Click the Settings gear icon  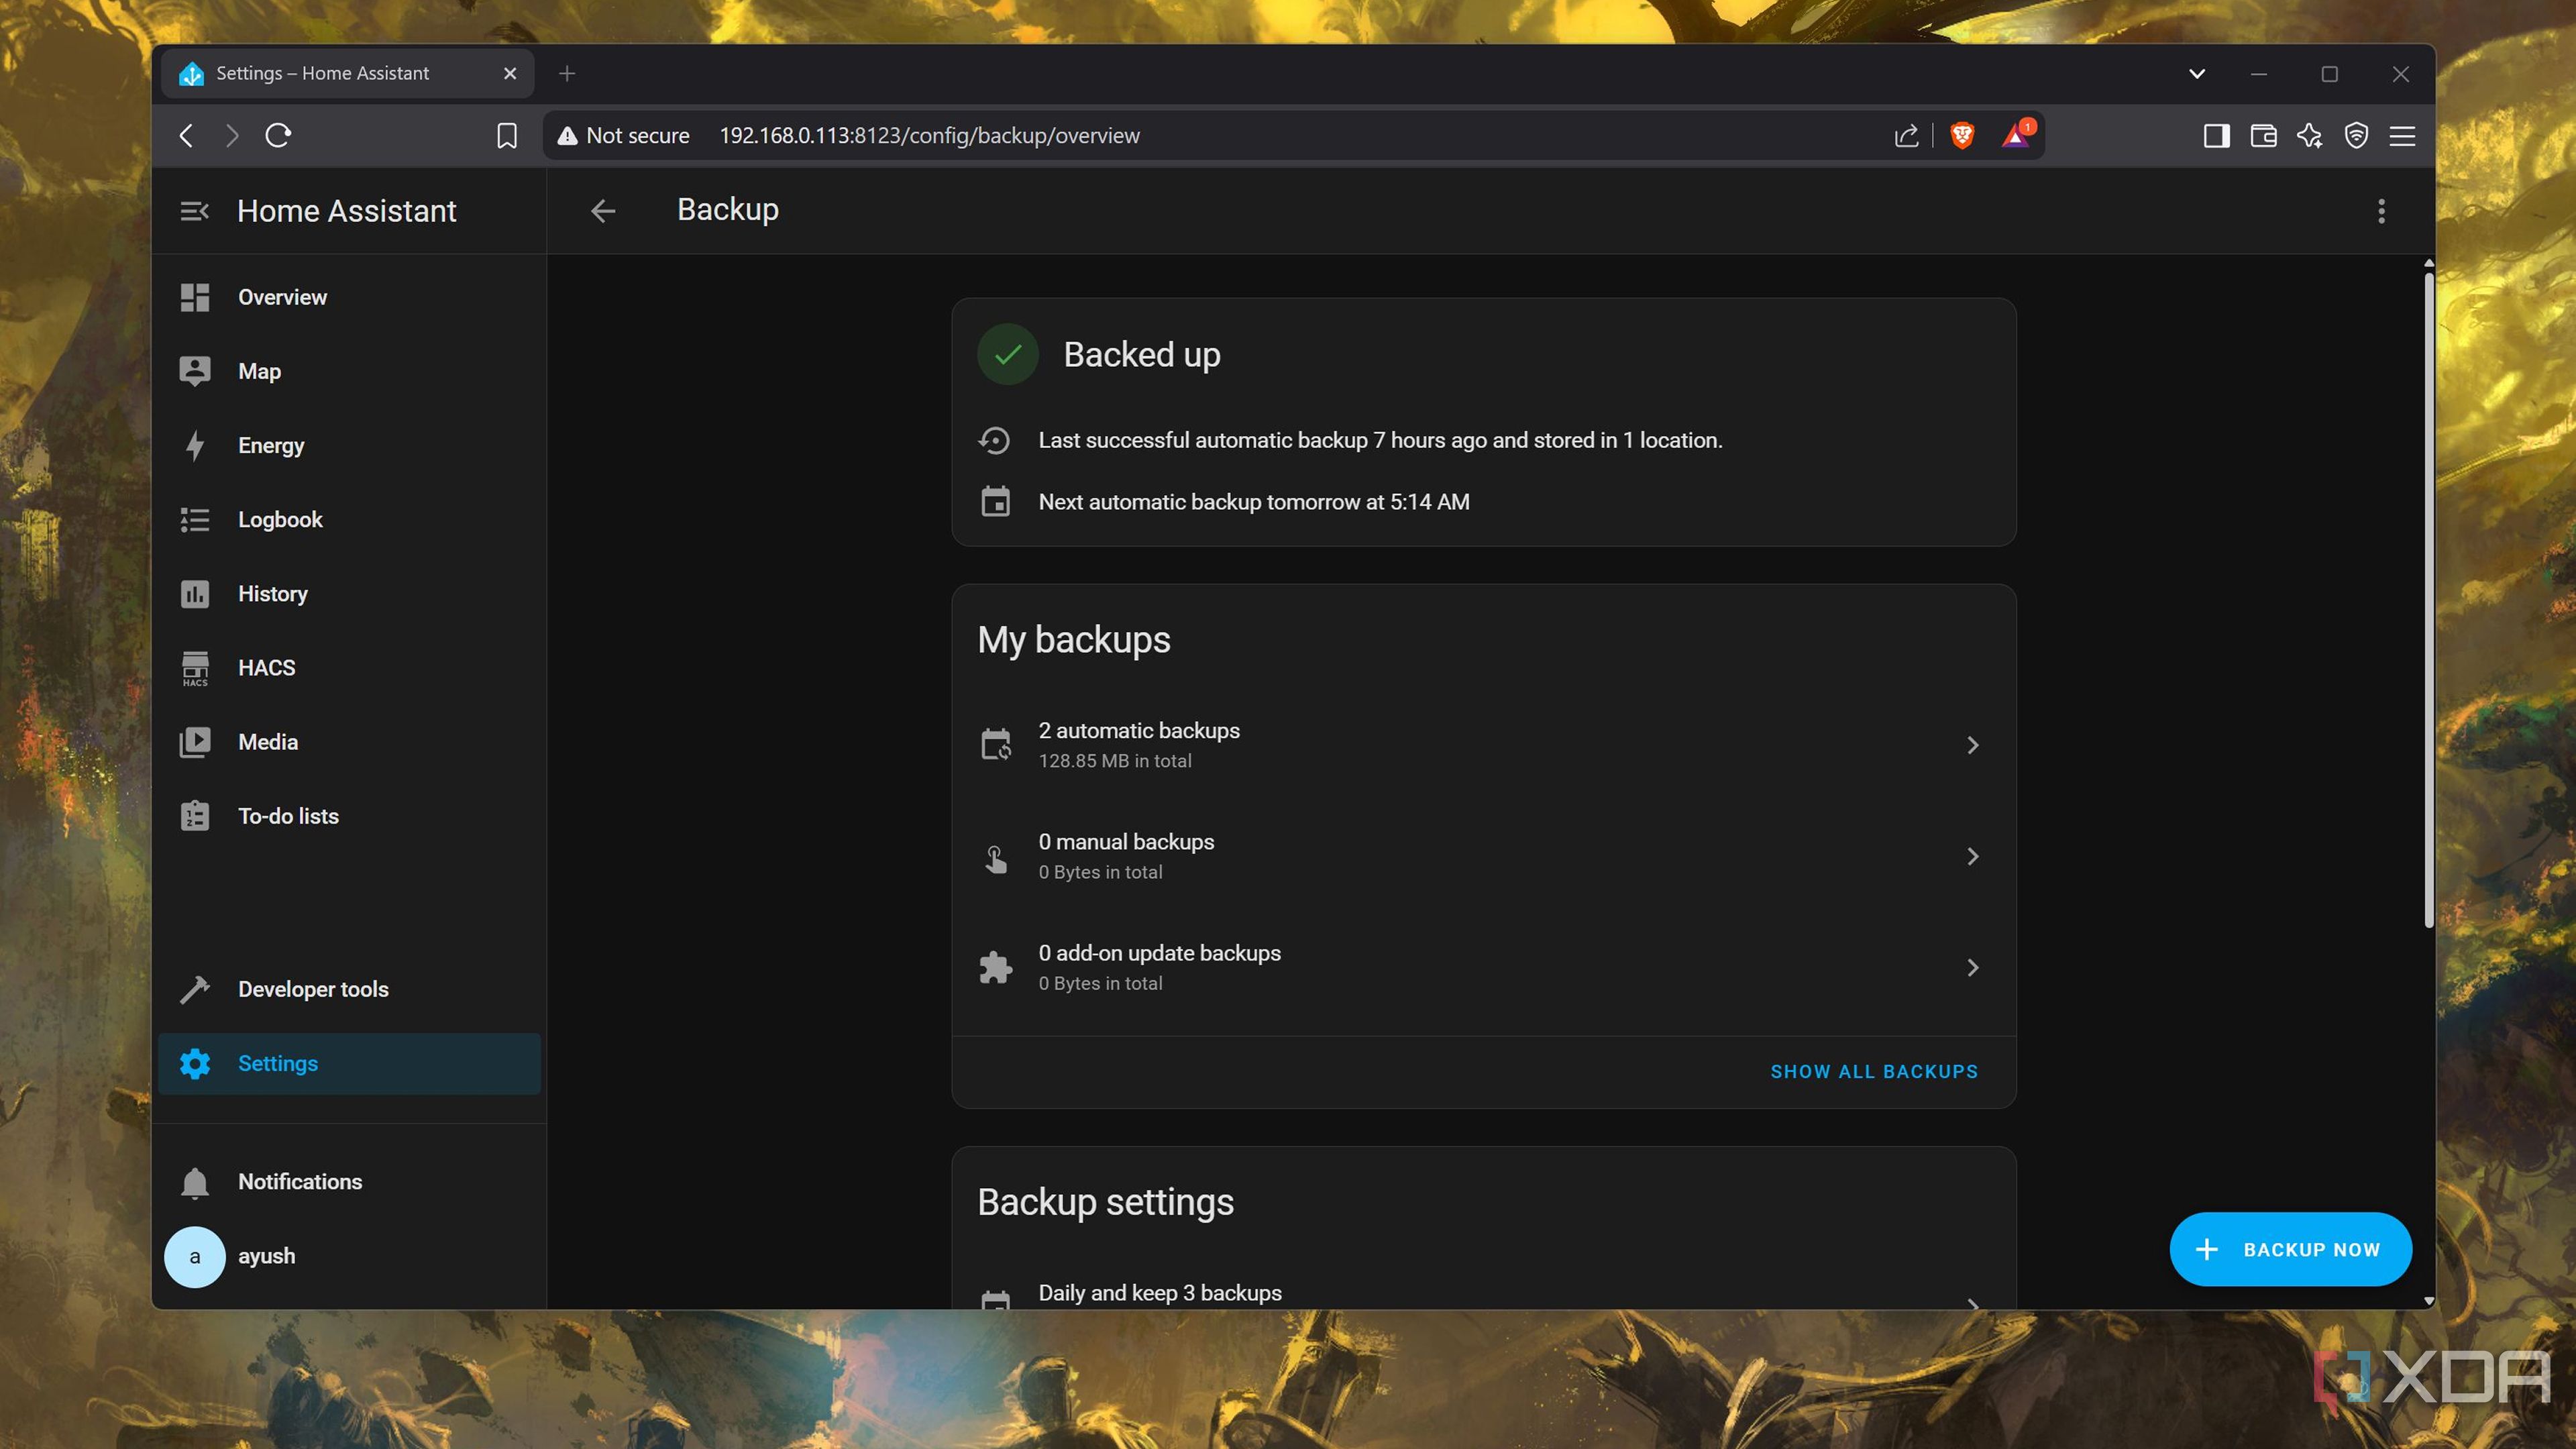pyautogui.click(x=195, y=1063)
